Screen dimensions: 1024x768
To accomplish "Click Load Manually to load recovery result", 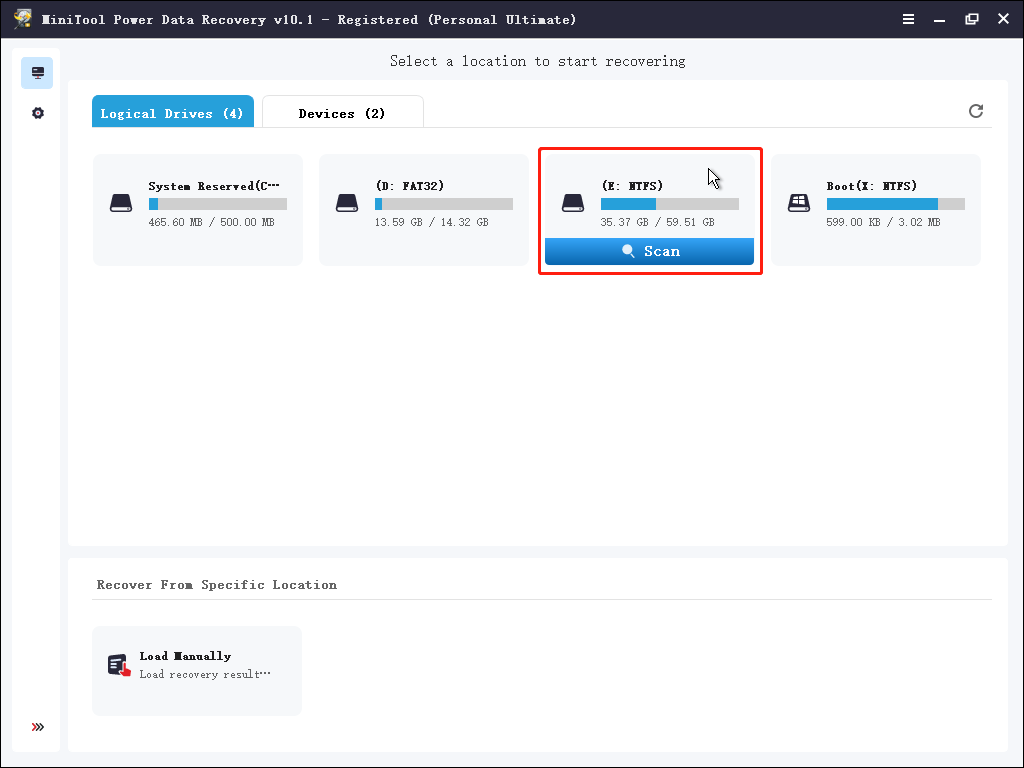I will pos(196,670).
